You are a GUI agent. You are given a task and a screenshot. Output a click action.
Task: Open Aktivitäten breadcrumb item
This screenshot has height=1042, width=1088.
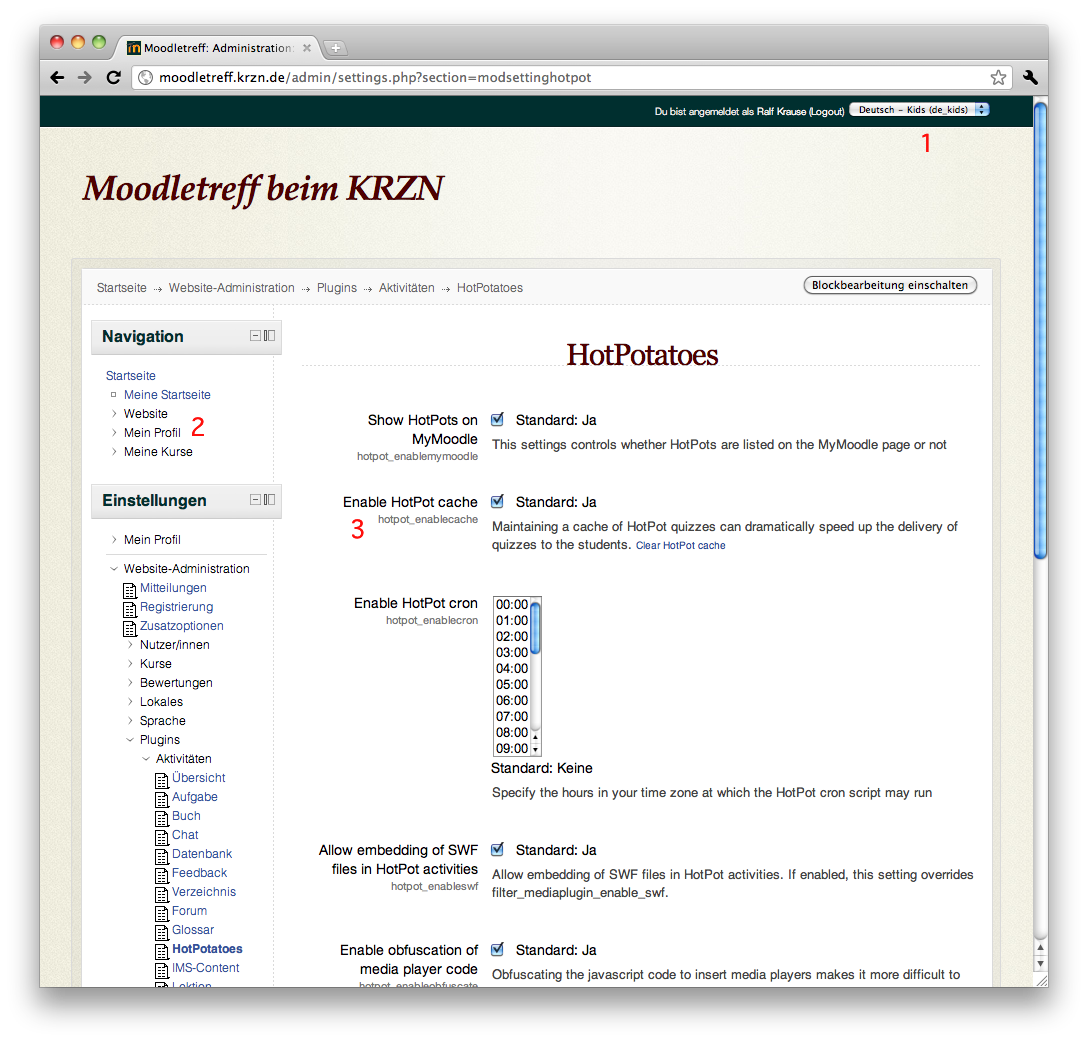[407, 288]
